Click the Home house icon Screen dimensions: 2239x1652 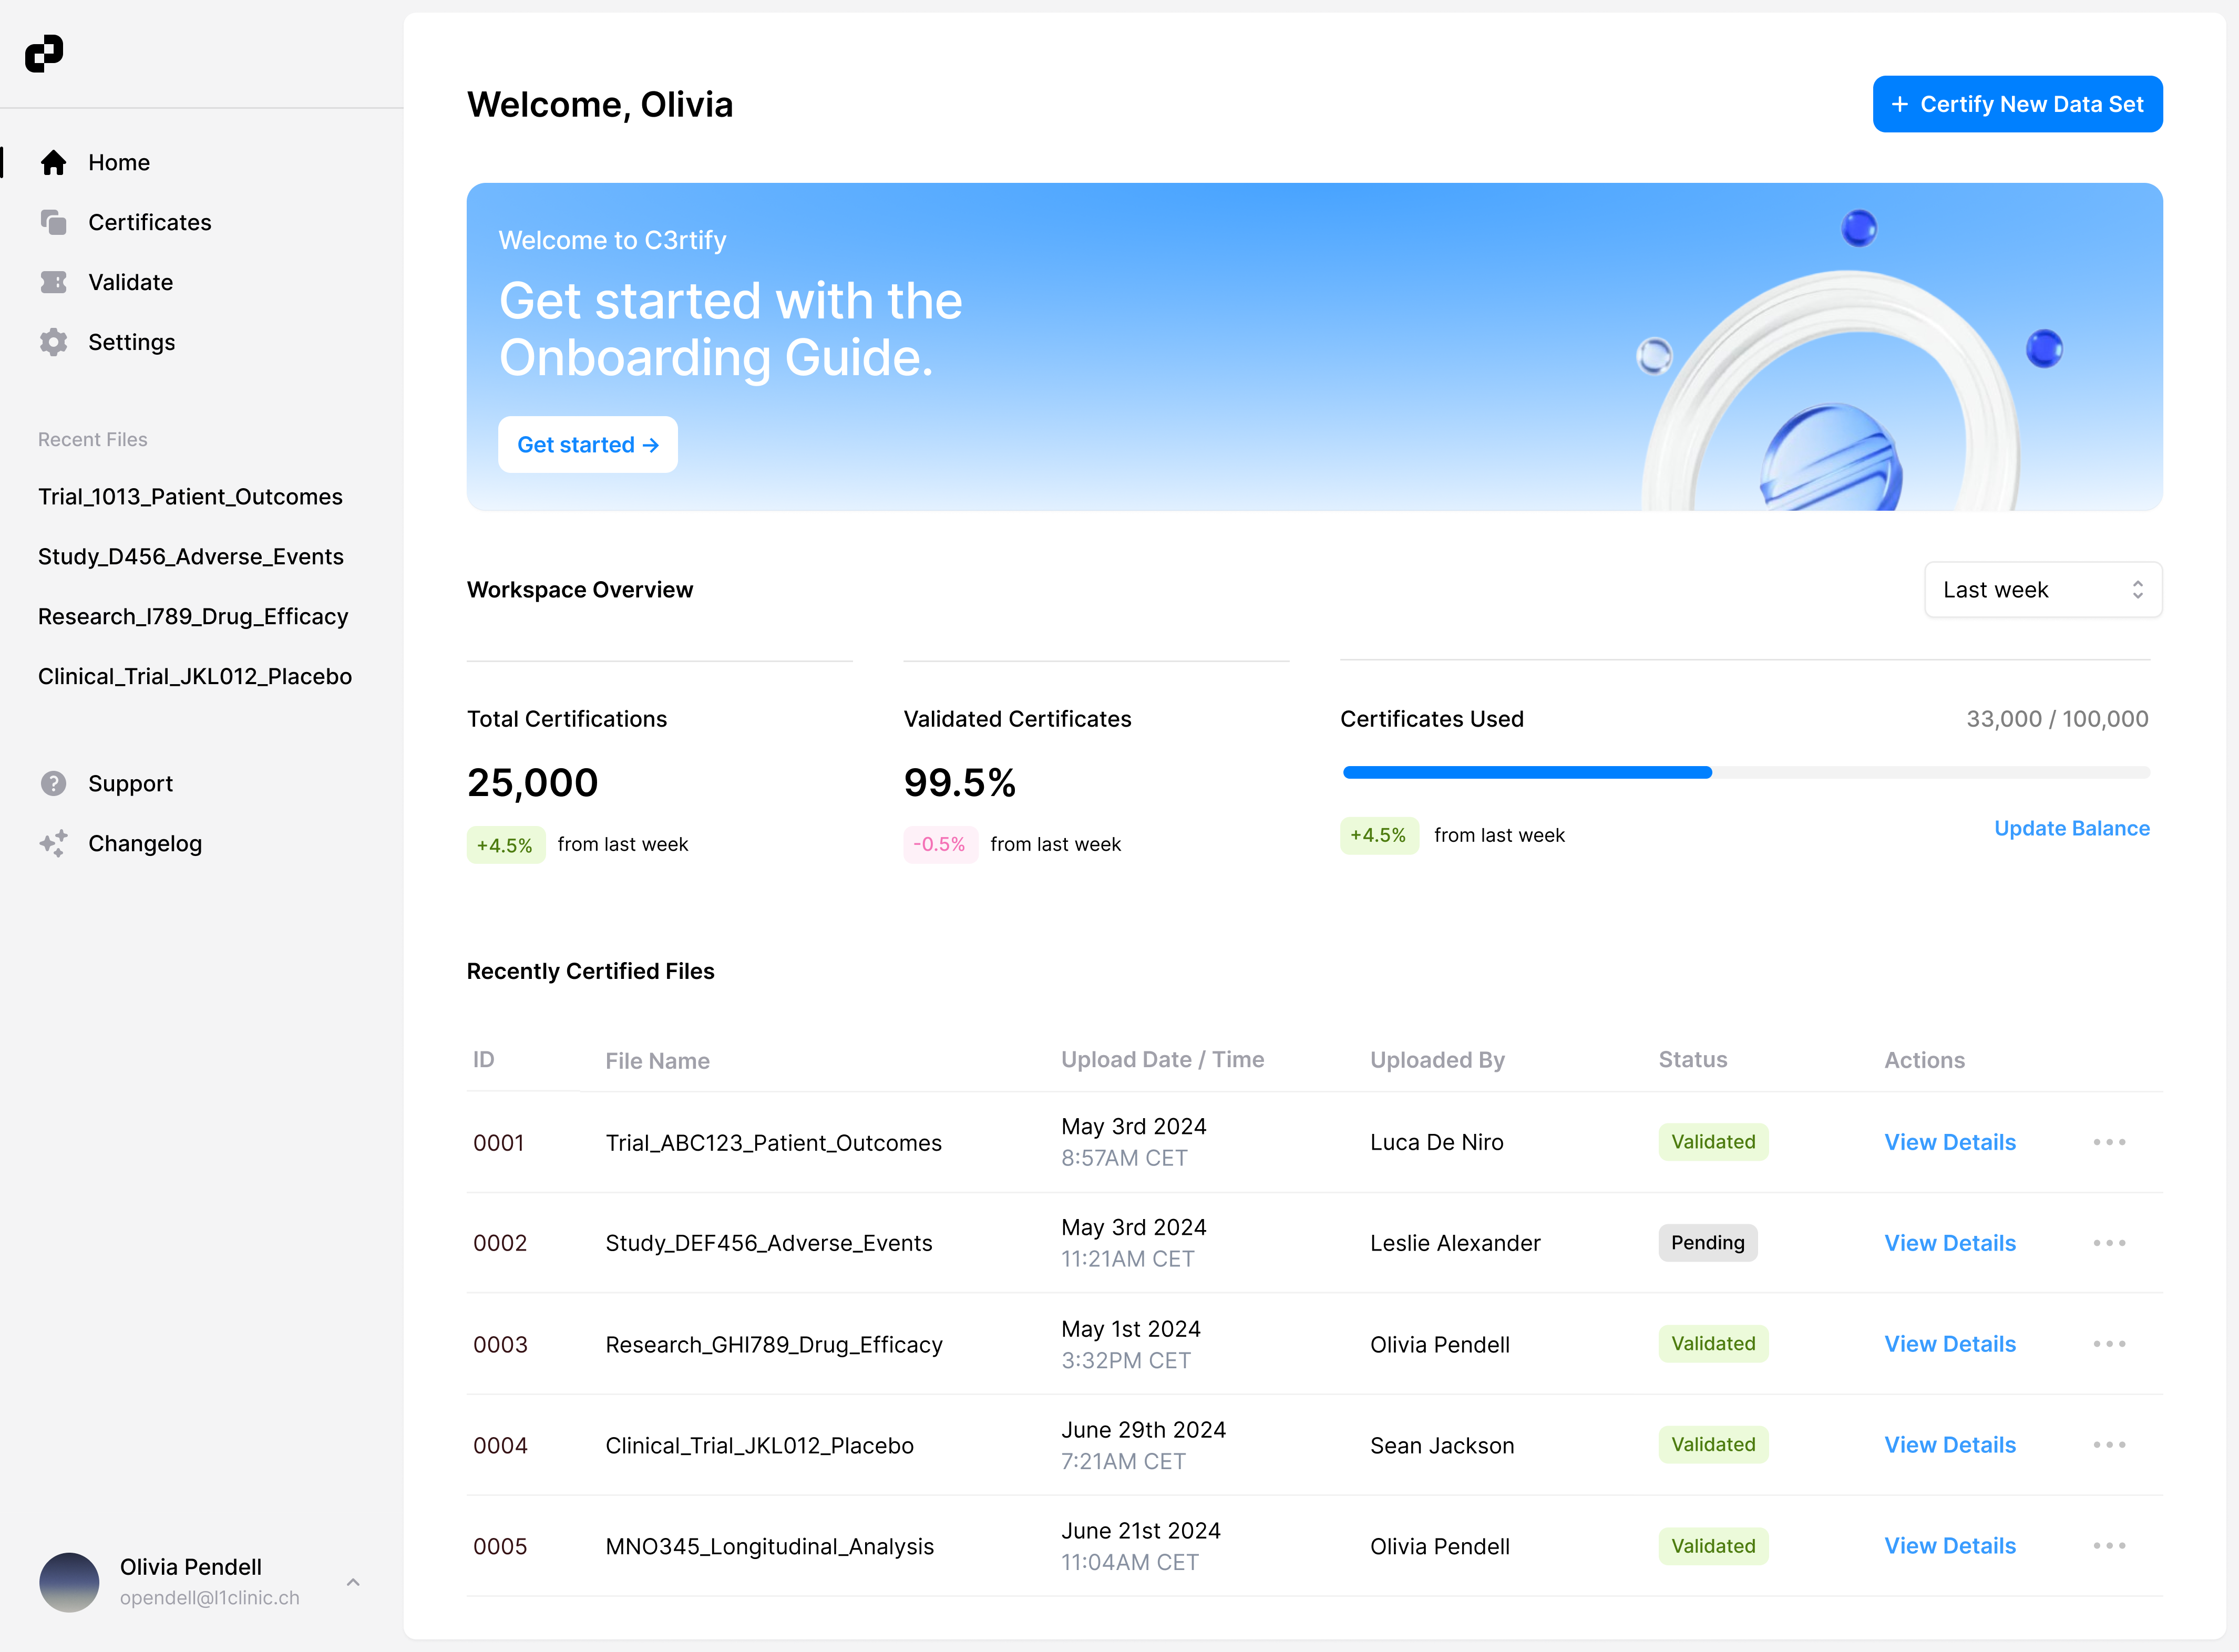(54, 163)
